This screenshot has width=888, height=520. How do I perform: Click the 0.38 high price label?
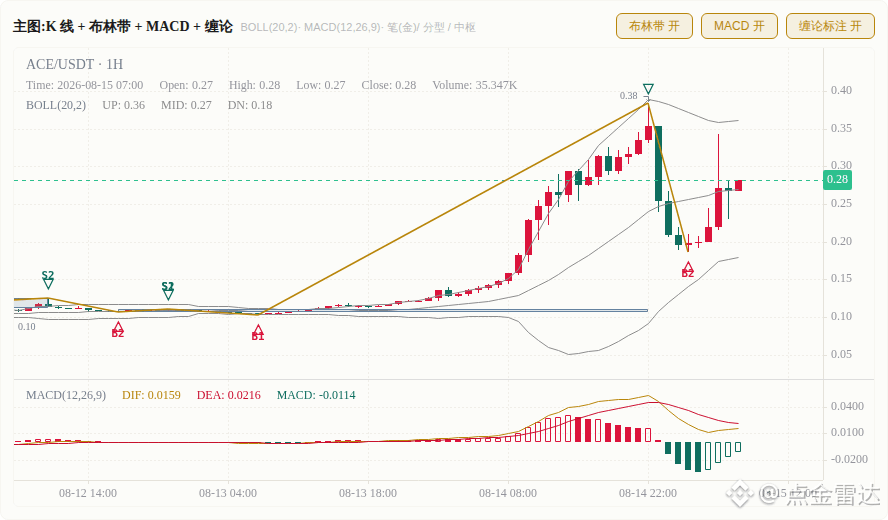point(628,96)
